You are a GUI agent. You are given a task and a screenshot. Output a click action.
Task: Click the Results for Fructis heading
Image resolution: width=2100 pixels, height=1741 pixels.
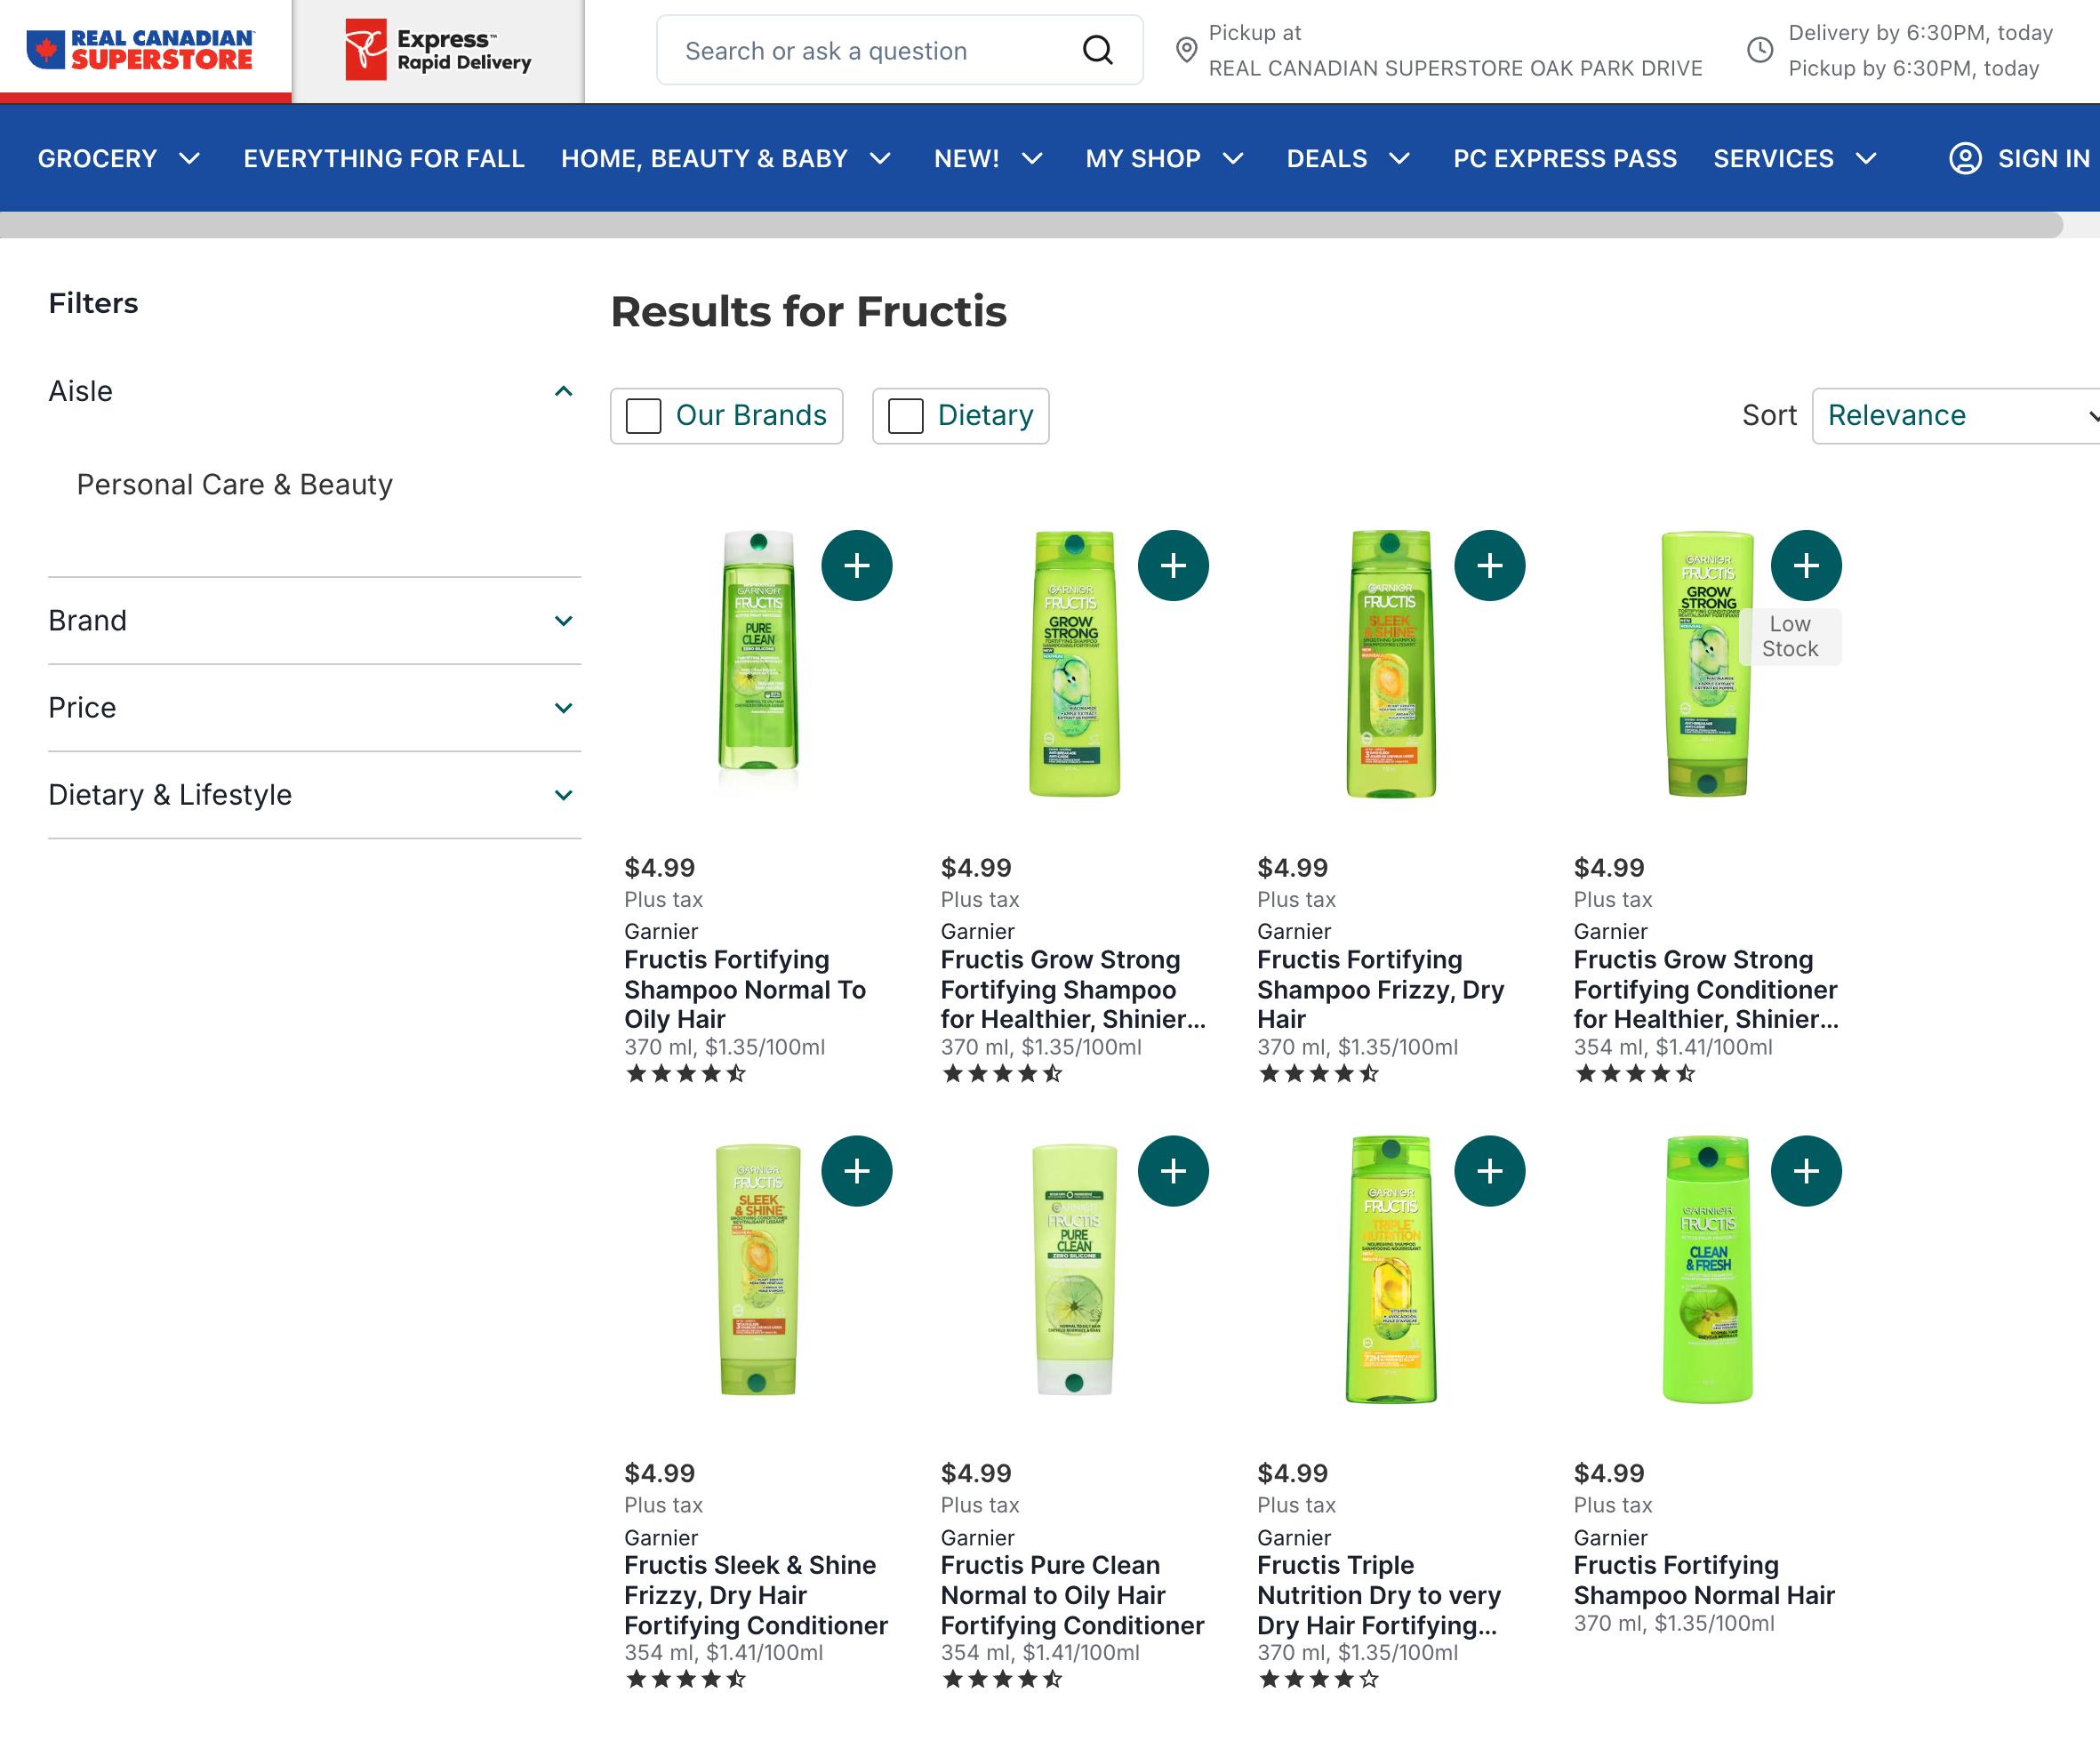808,311
